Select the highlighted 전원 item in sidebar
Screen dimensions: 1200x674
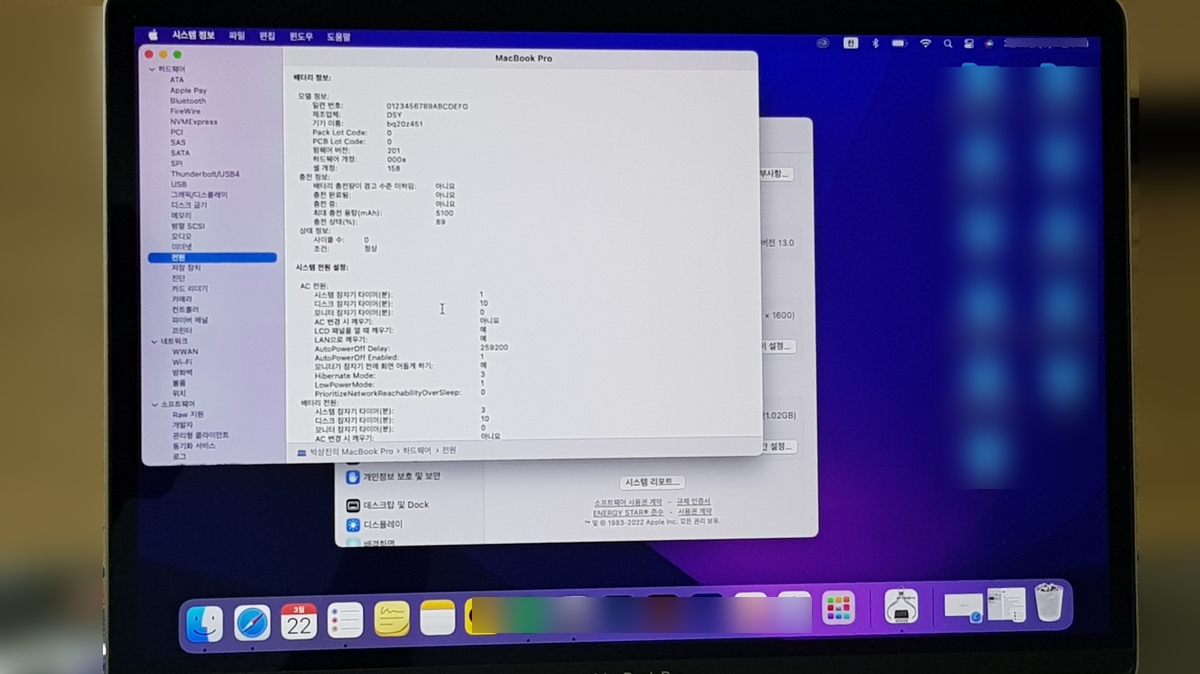coord(212,257)
